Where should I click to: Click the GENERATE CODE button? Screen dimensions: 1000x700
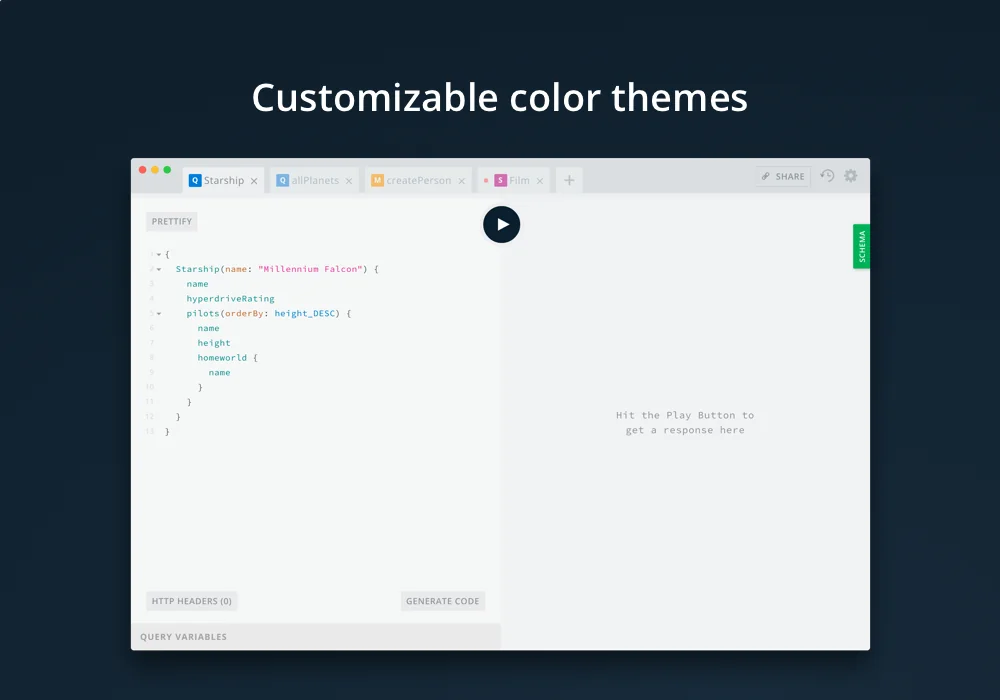[x=443, y=600]
